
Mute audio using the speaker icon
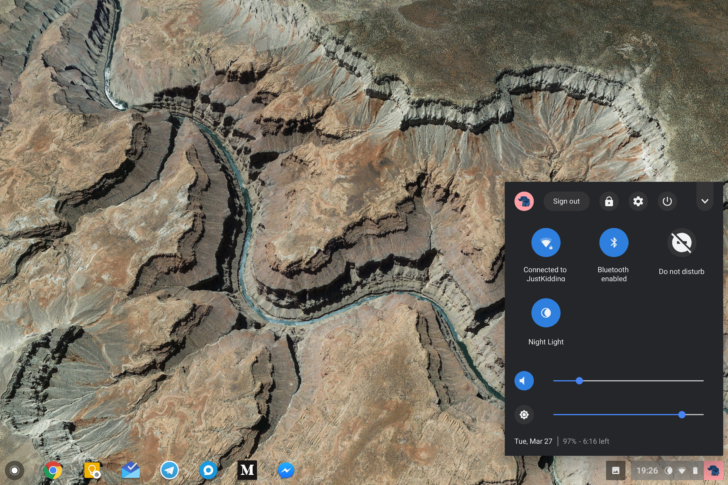click(x=524, y=380)
